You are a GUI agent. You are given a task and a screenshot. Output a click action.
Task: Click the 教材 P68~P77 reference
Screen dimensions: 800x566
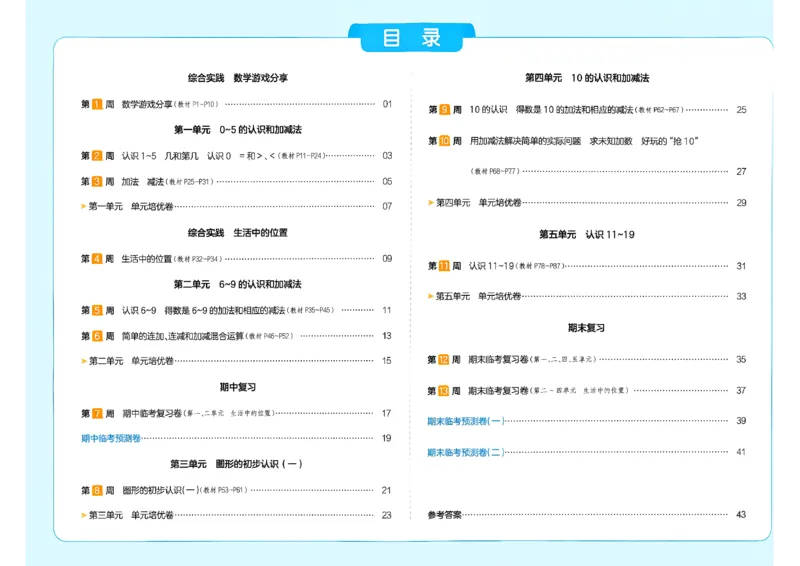(494, 171)
